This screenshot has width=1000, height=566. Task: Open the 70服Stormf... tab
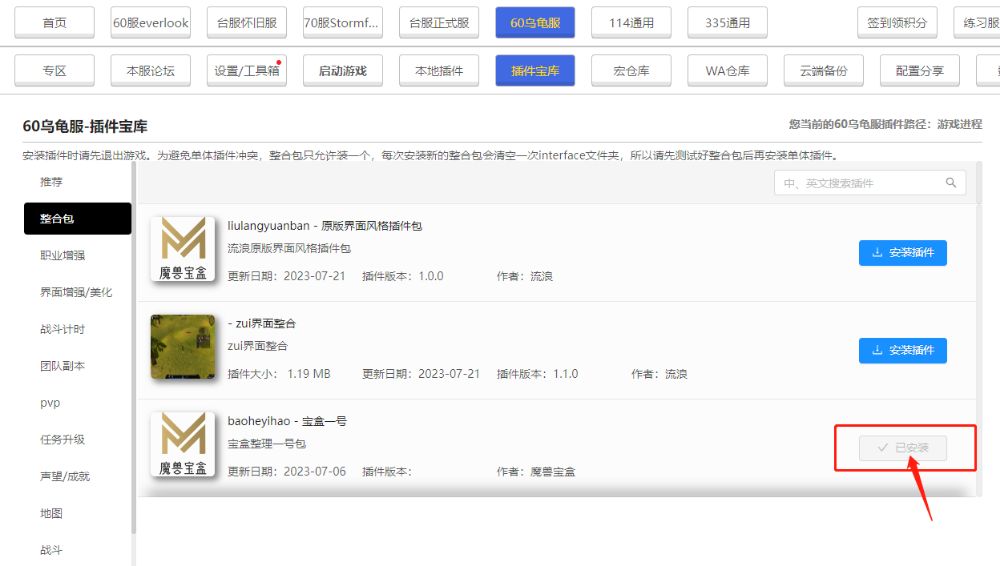click(342, 23)
